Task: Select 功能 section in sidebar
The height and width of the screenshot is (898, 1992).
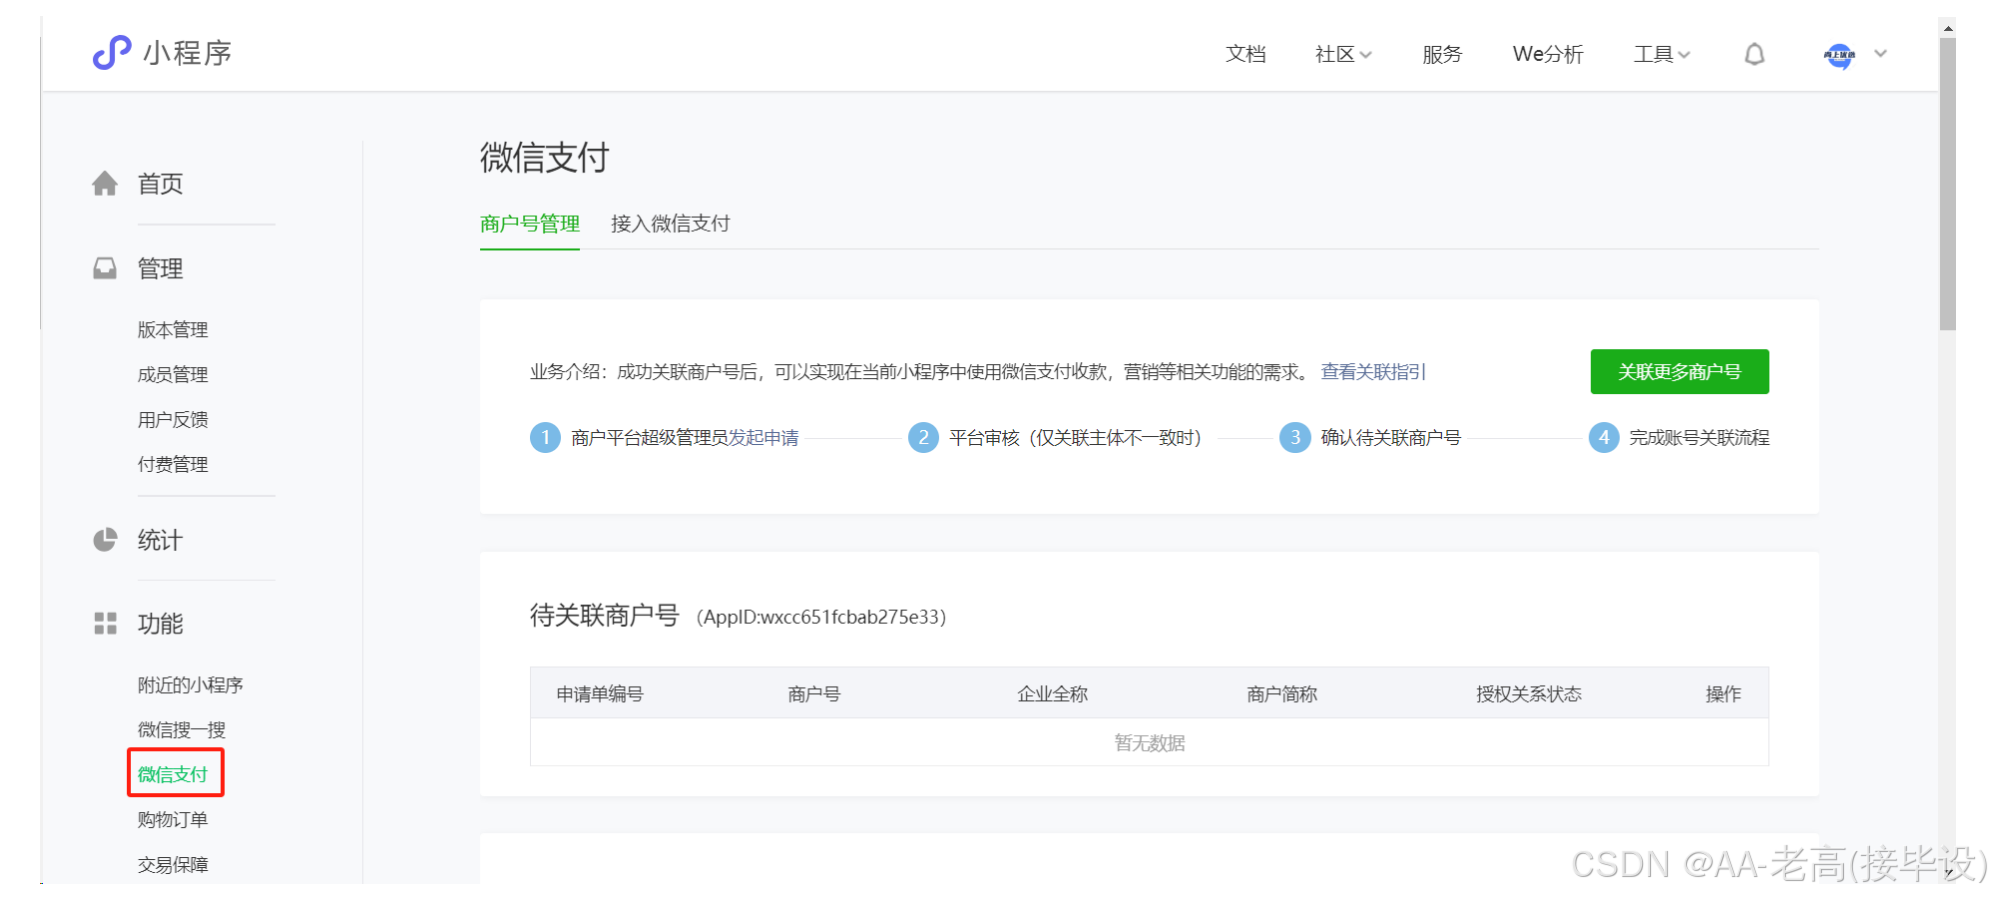Action: [x=160, y=624]
